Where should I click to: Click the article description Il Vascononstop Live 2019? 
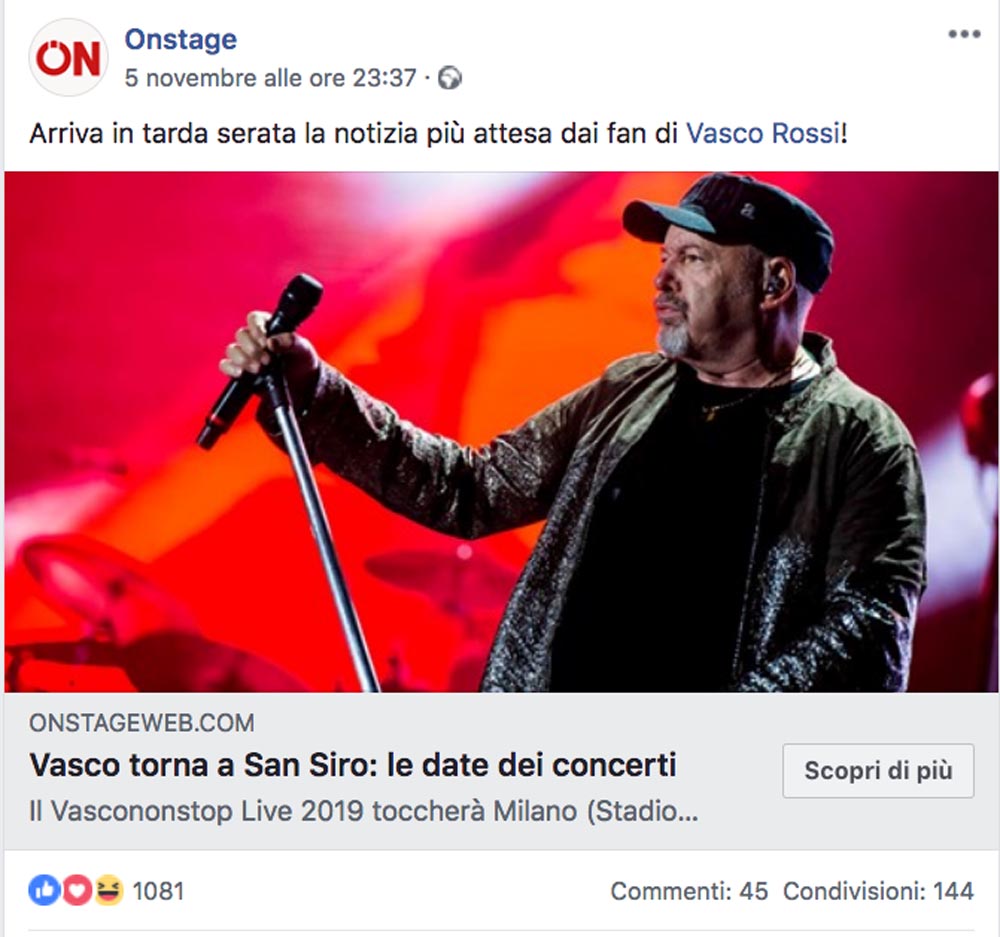tap(364, 811)
